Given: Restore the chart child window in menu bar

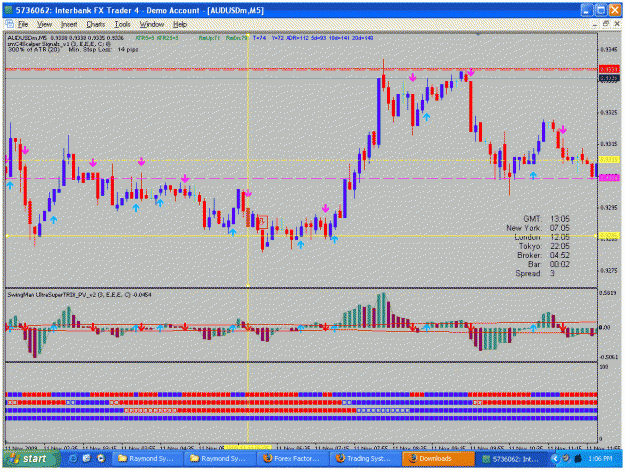Looking at the screenshot, I should [605, 24].
